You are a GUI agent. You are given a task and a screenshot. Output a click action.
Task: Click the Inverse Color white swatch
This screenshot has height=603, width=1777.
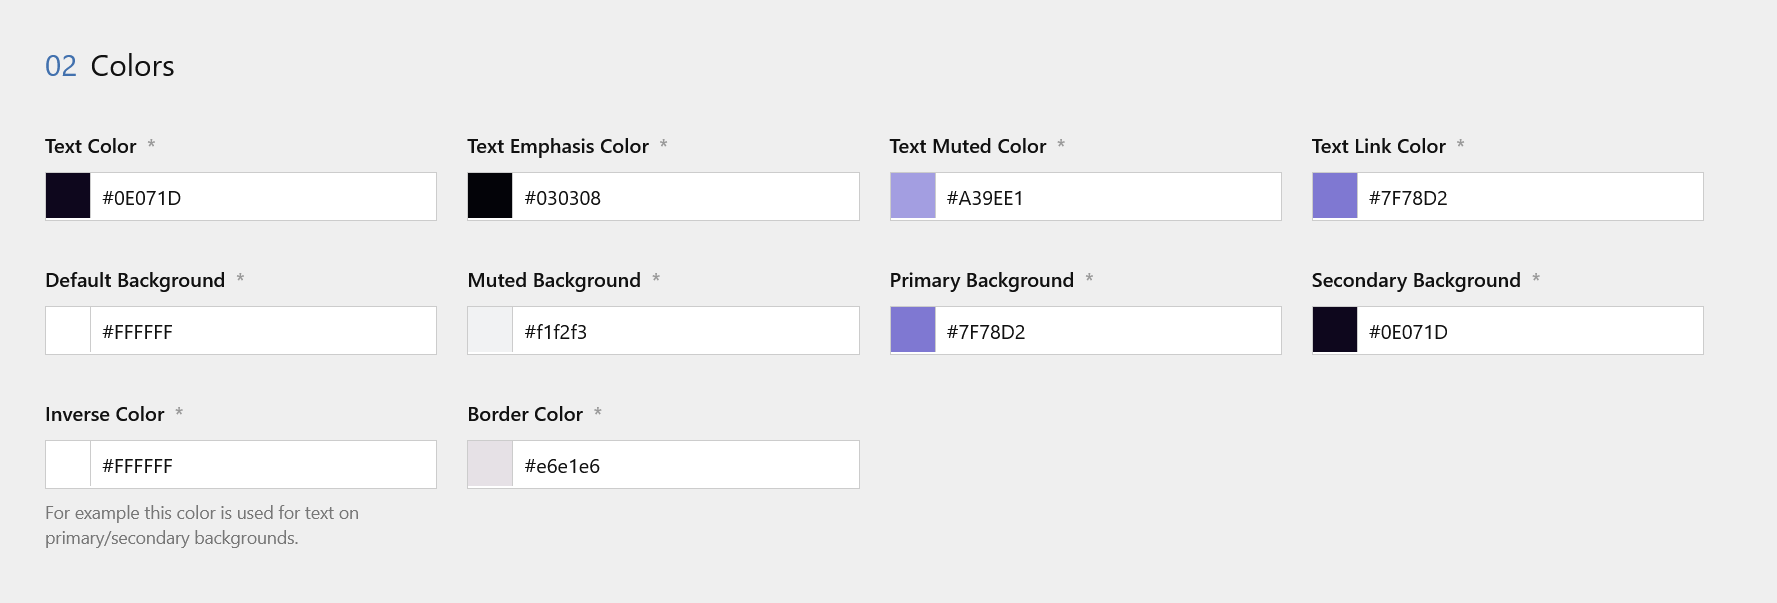68,464
